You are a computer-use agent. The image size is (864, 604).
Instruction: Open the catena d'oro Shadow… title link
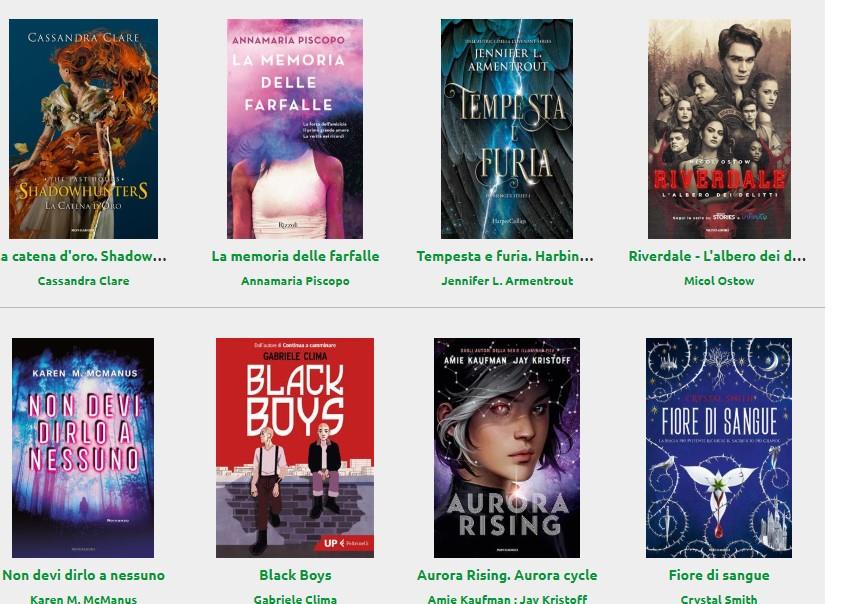click(x=83, y=256)
